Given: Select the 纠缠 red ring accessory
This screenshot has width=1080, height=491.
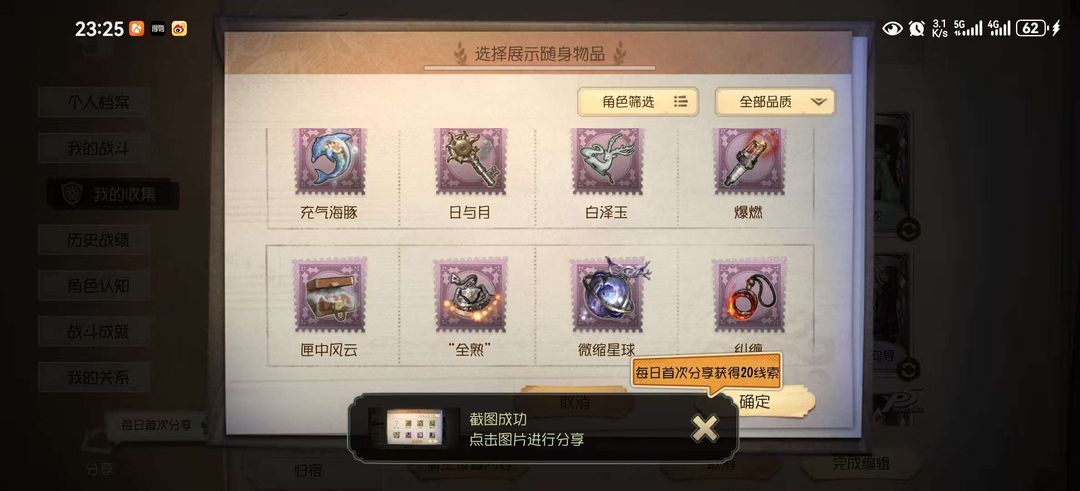Looking at the screenshot, I should coord(749,294).
